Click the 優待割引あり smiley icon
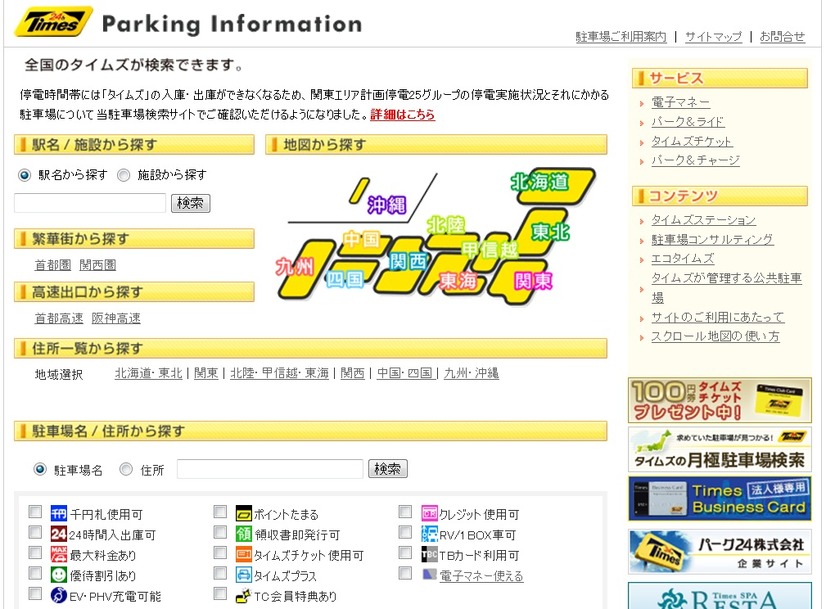This screenshot has height=609, width=826. 58,575
